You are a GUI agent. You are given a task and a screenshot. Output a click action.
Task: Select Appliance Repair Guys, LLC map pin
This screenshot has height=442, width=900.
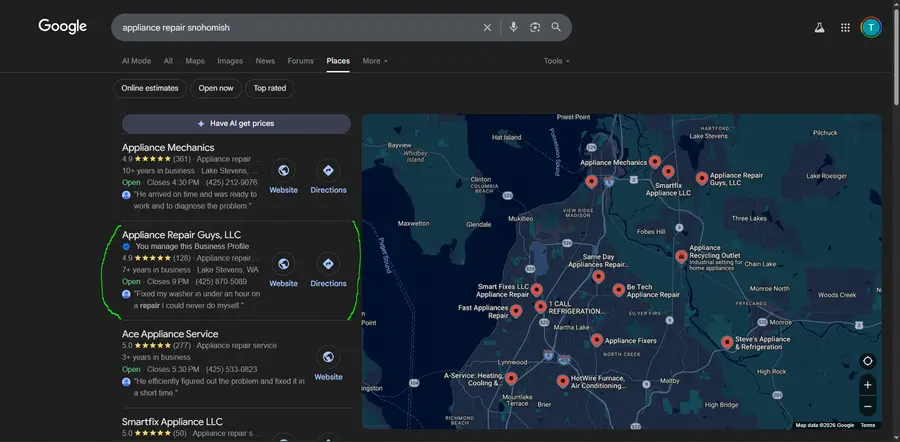(x=701, y=178)
